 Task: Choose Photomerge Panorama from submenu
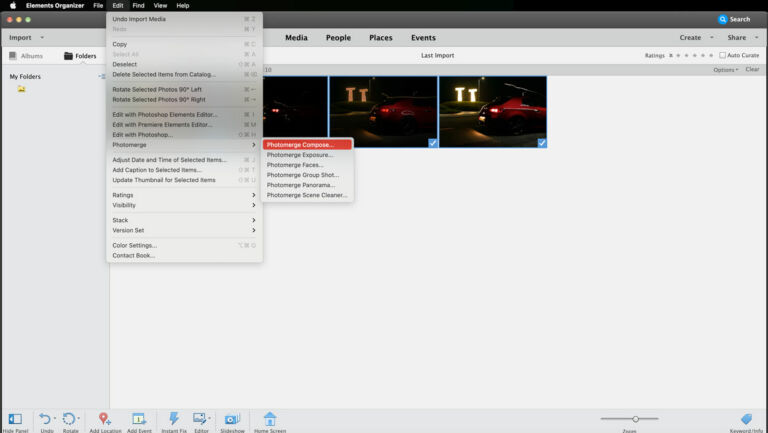[x=301, y=185]
